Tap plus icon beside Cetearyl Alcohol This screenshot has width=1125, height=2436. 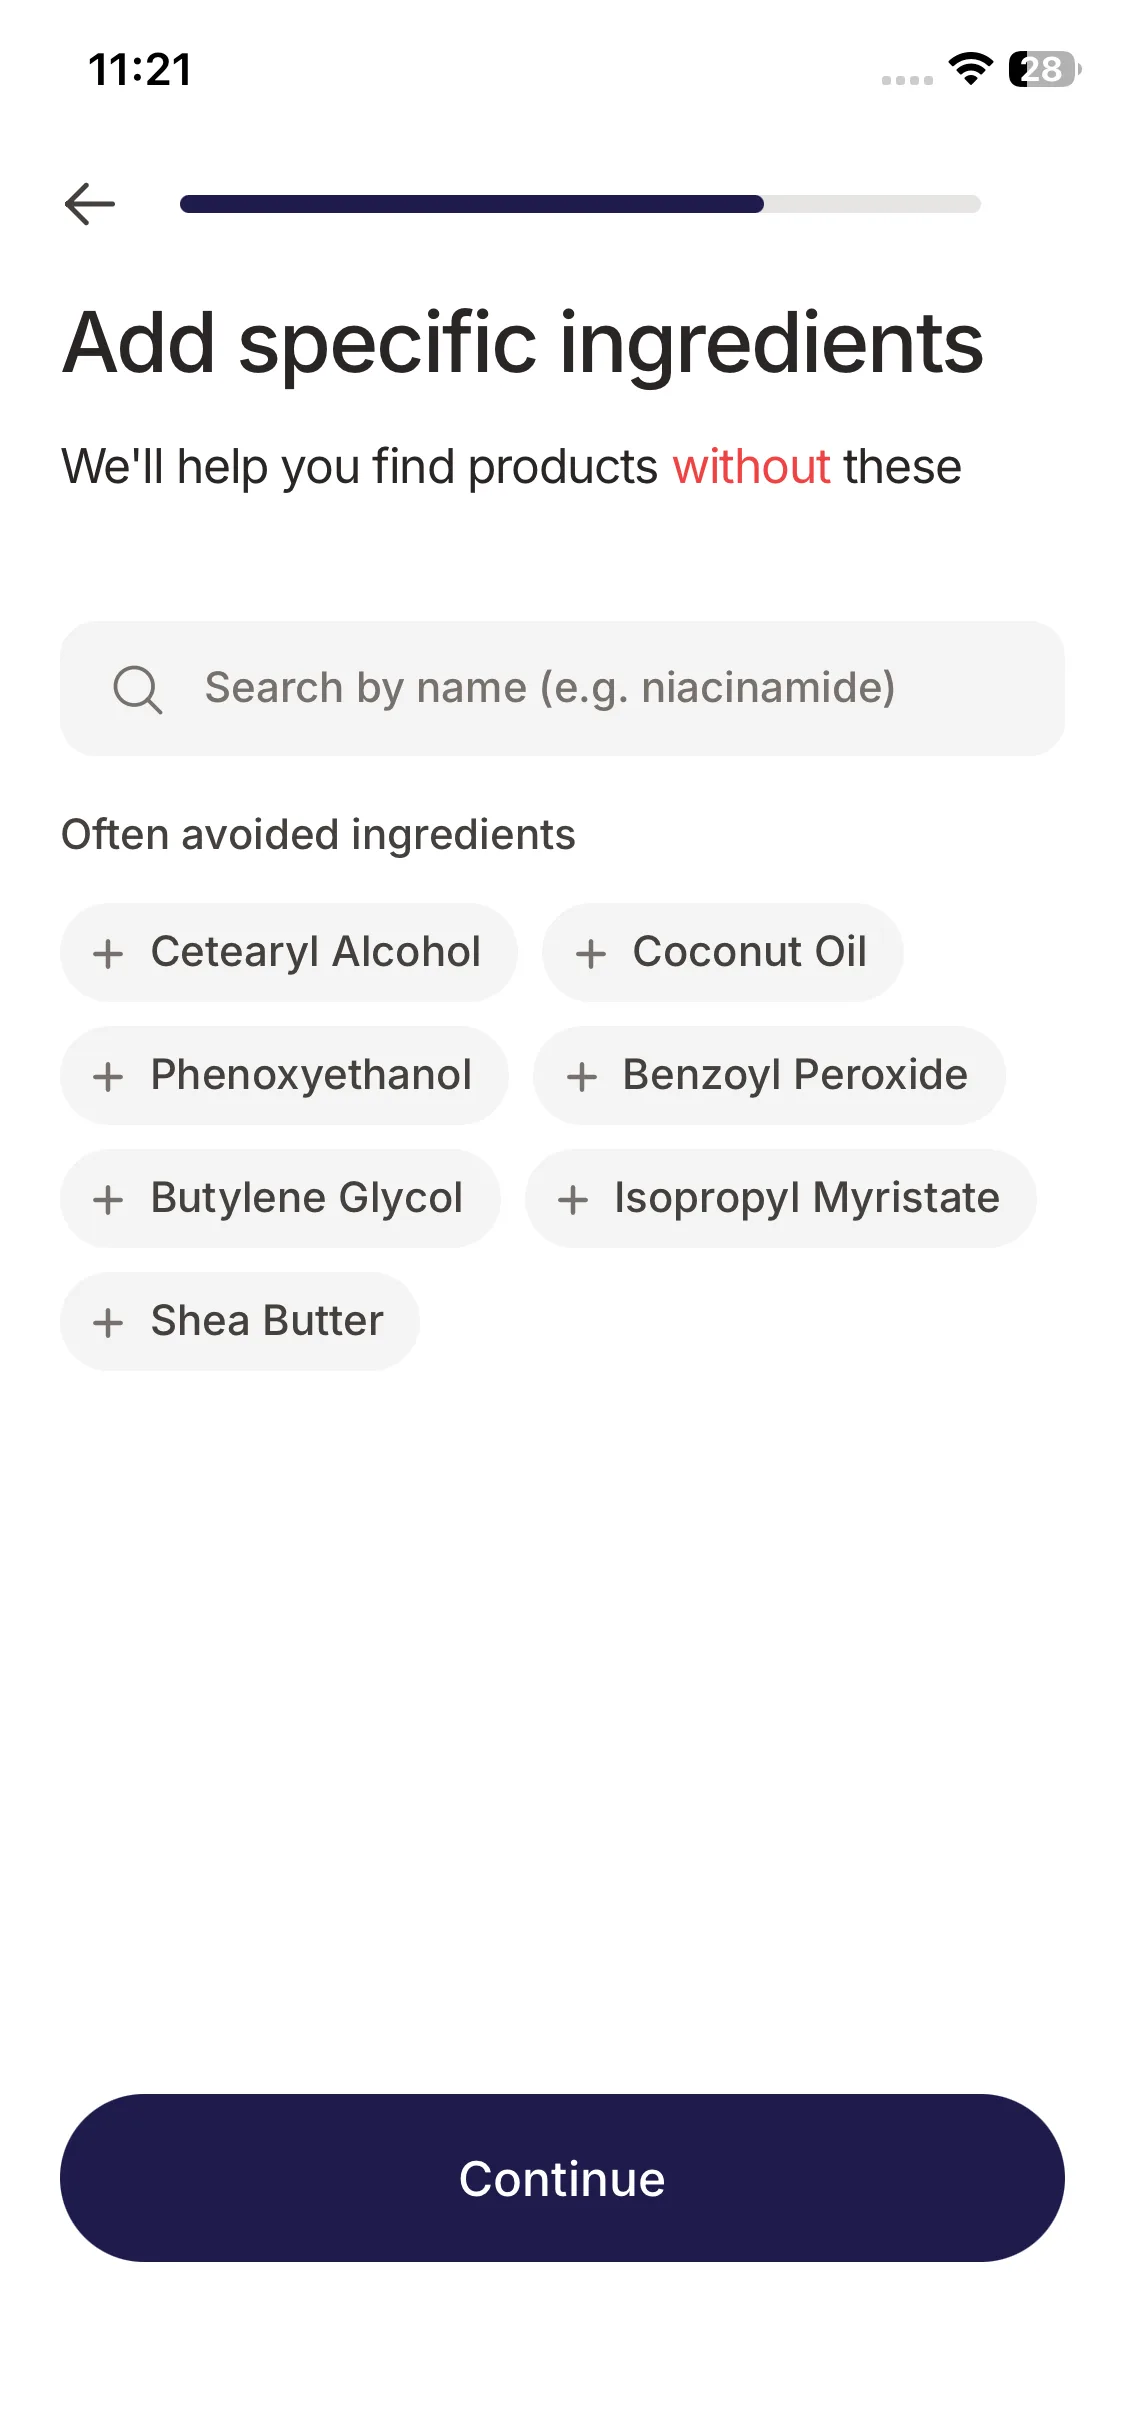coord(108,954)
